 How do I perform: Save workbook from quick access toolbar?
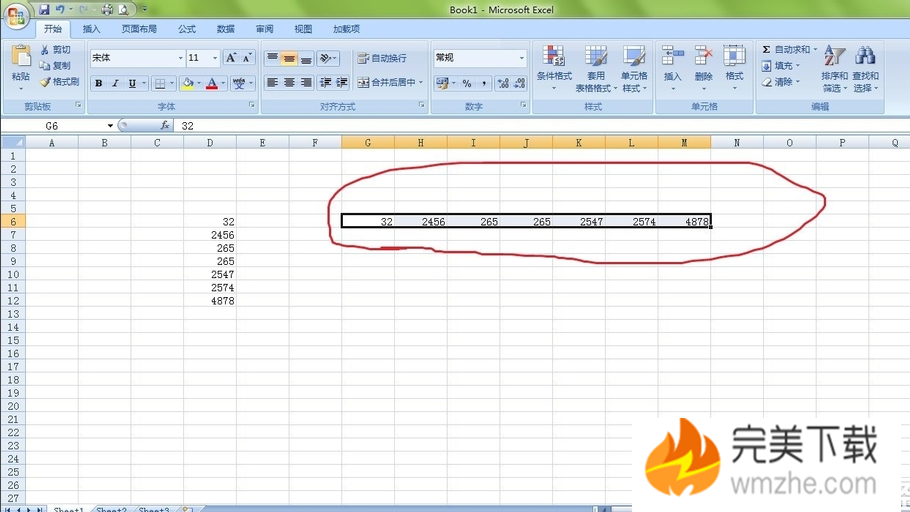click(x=44, y=9)
